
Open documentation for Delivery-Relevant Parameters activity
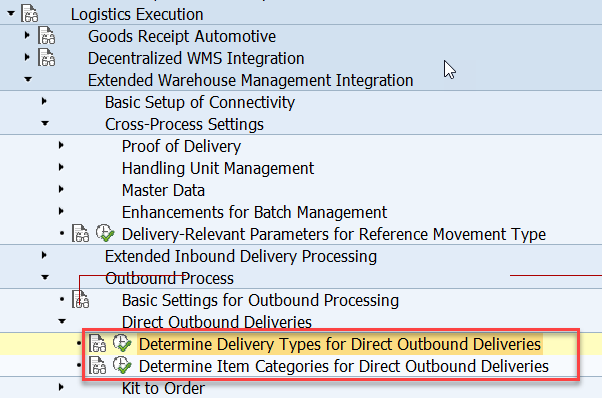click(80, 233)
